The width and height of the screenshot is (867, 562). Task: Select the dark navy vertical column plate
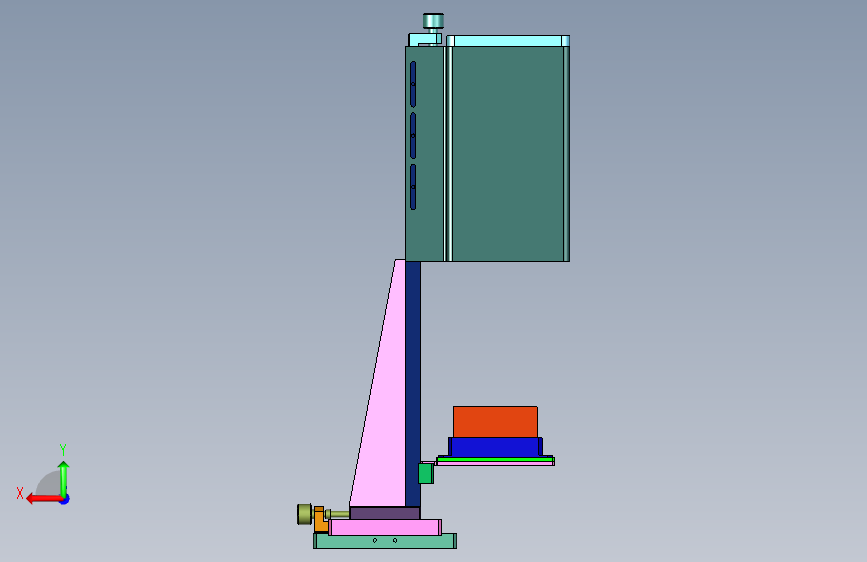413,384
